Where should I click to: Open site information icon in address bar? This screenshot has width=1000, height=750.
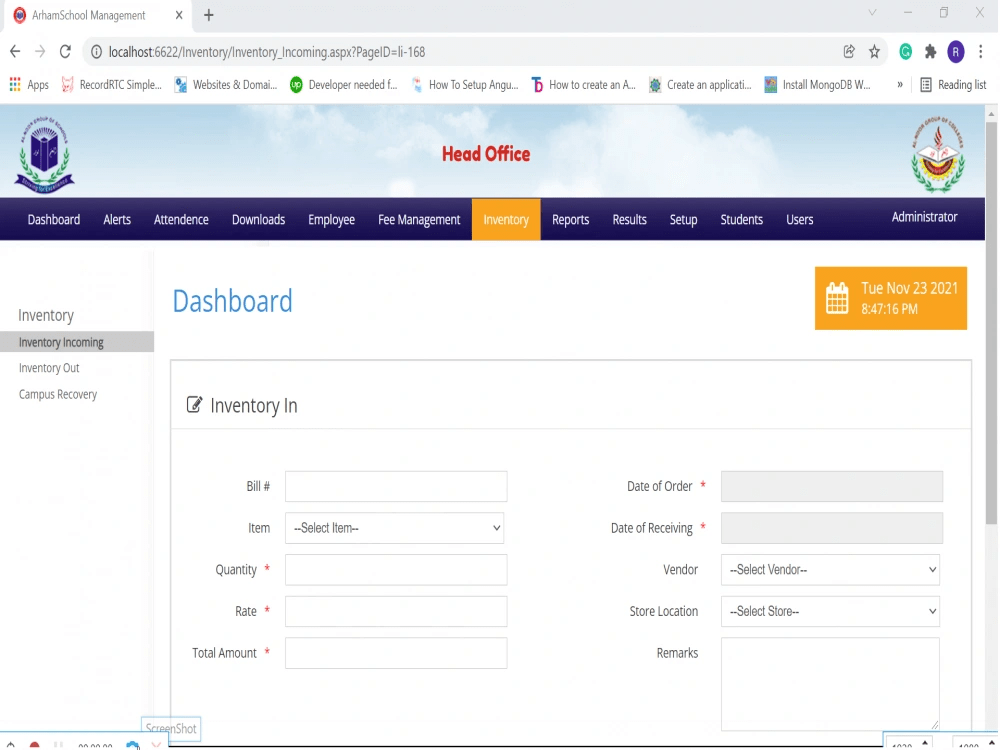(96, 52)
